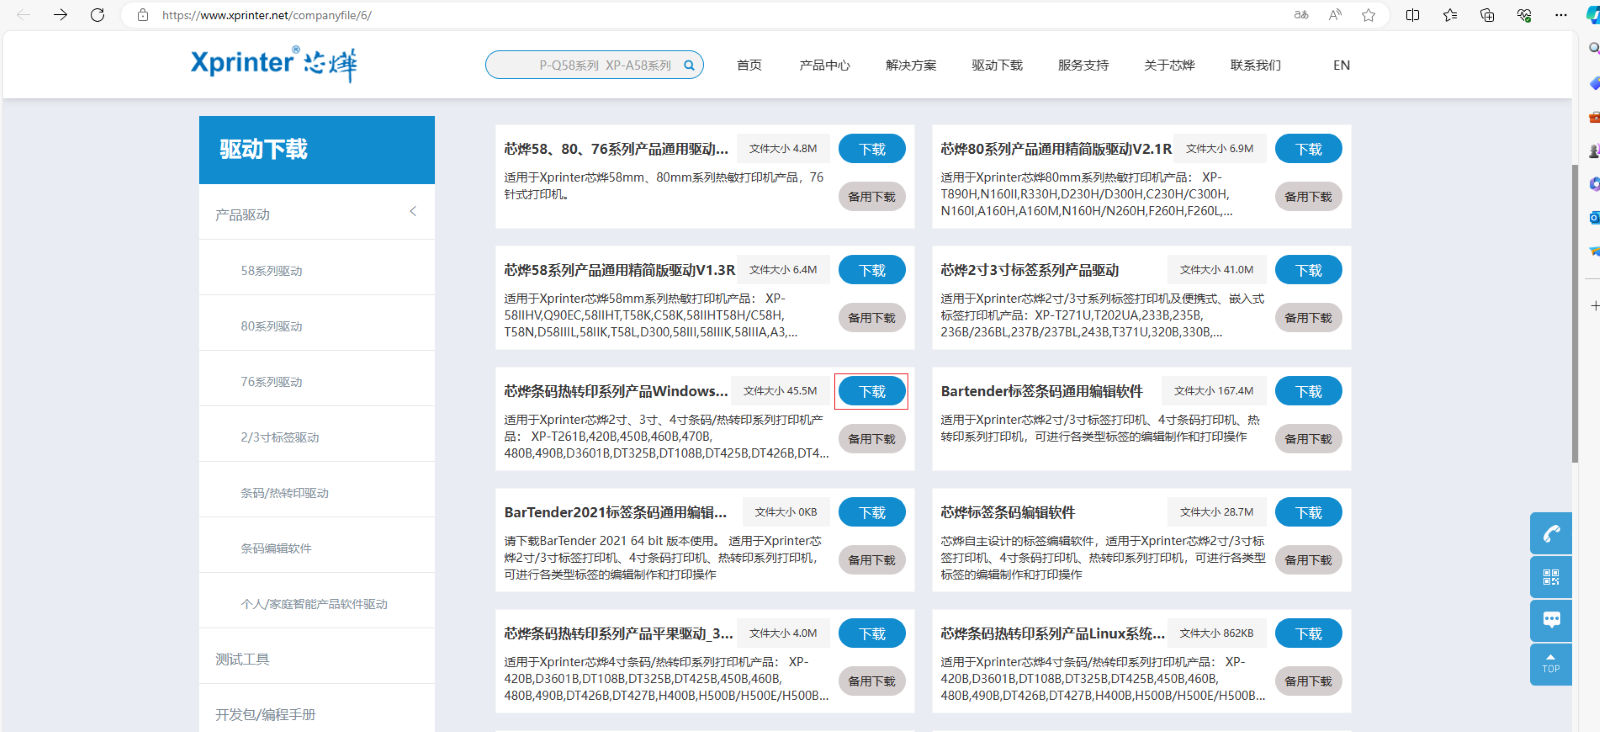Open the chat message floating button
The height and width of the screenshot is (732, 1600).
[x=1551, y=620]
